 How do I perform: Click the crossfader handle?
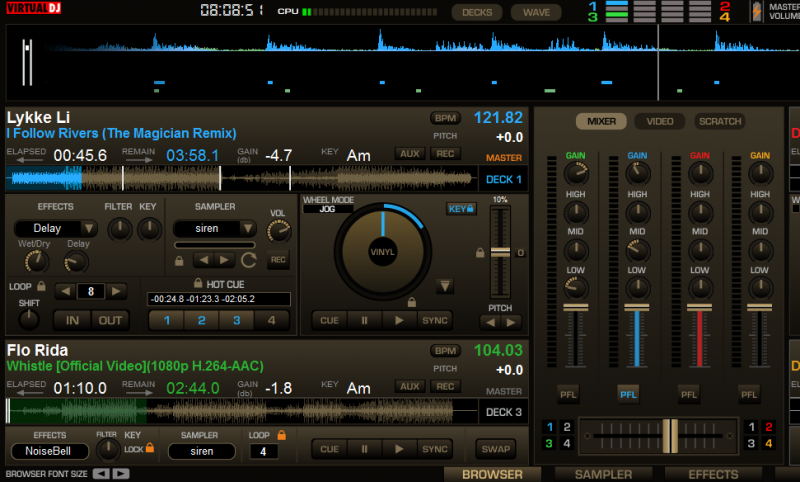pos(670,436)
